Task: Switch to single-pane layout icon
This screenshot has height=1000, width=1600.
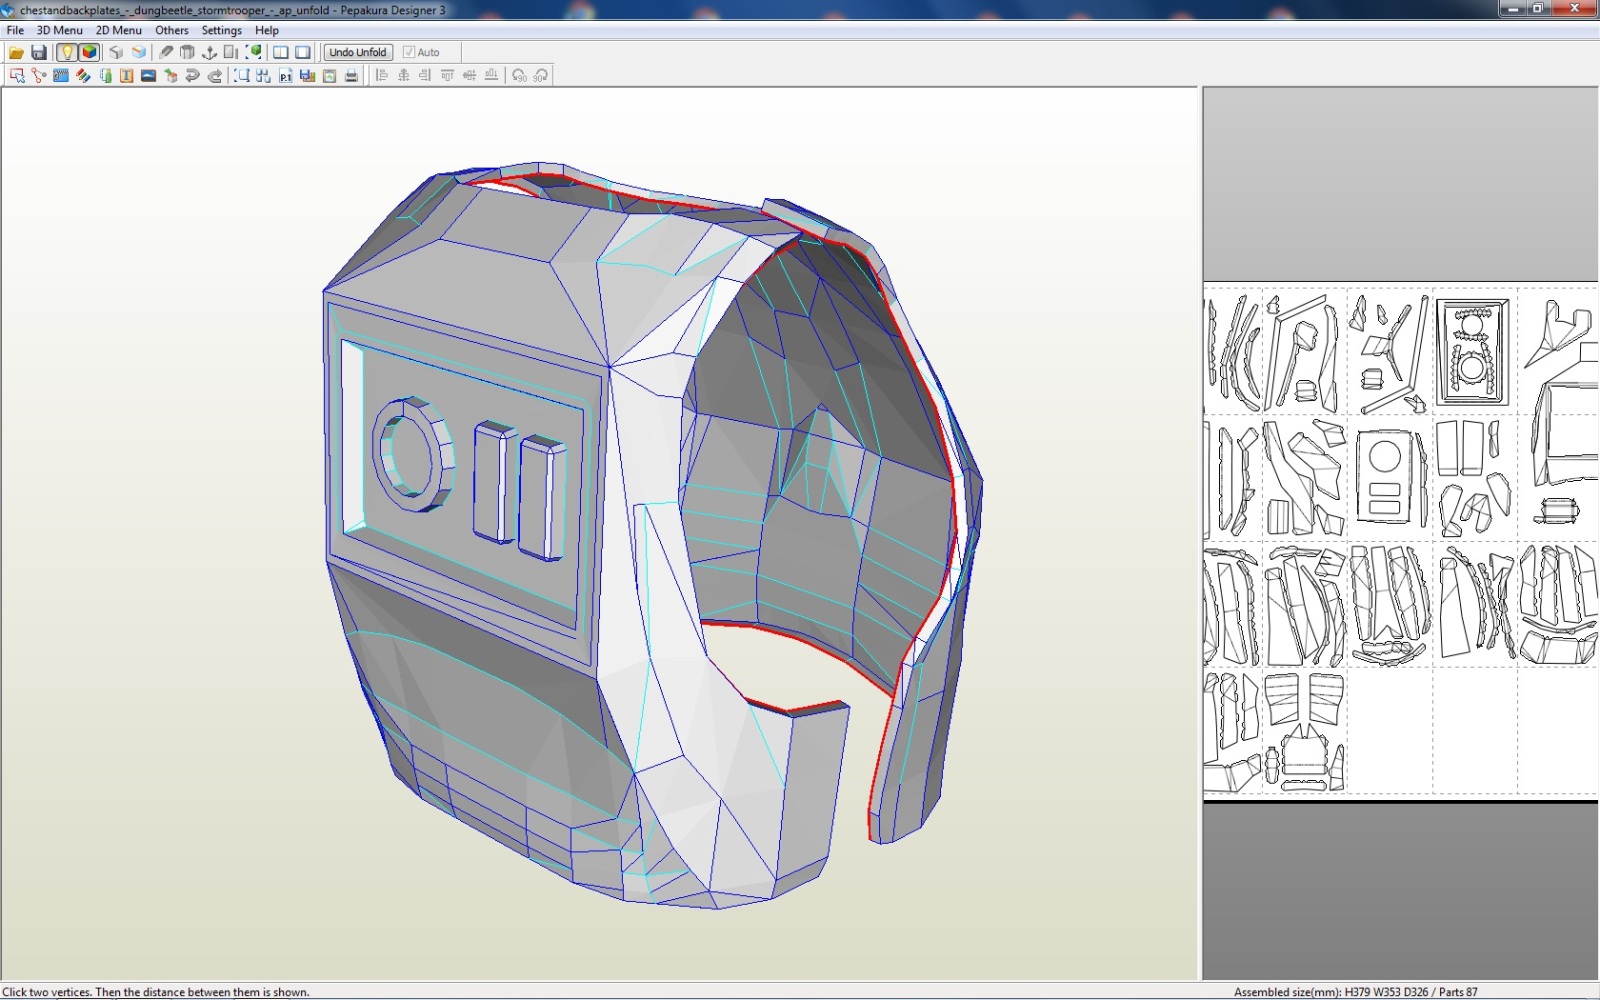Action: click(x=303, y=52)
